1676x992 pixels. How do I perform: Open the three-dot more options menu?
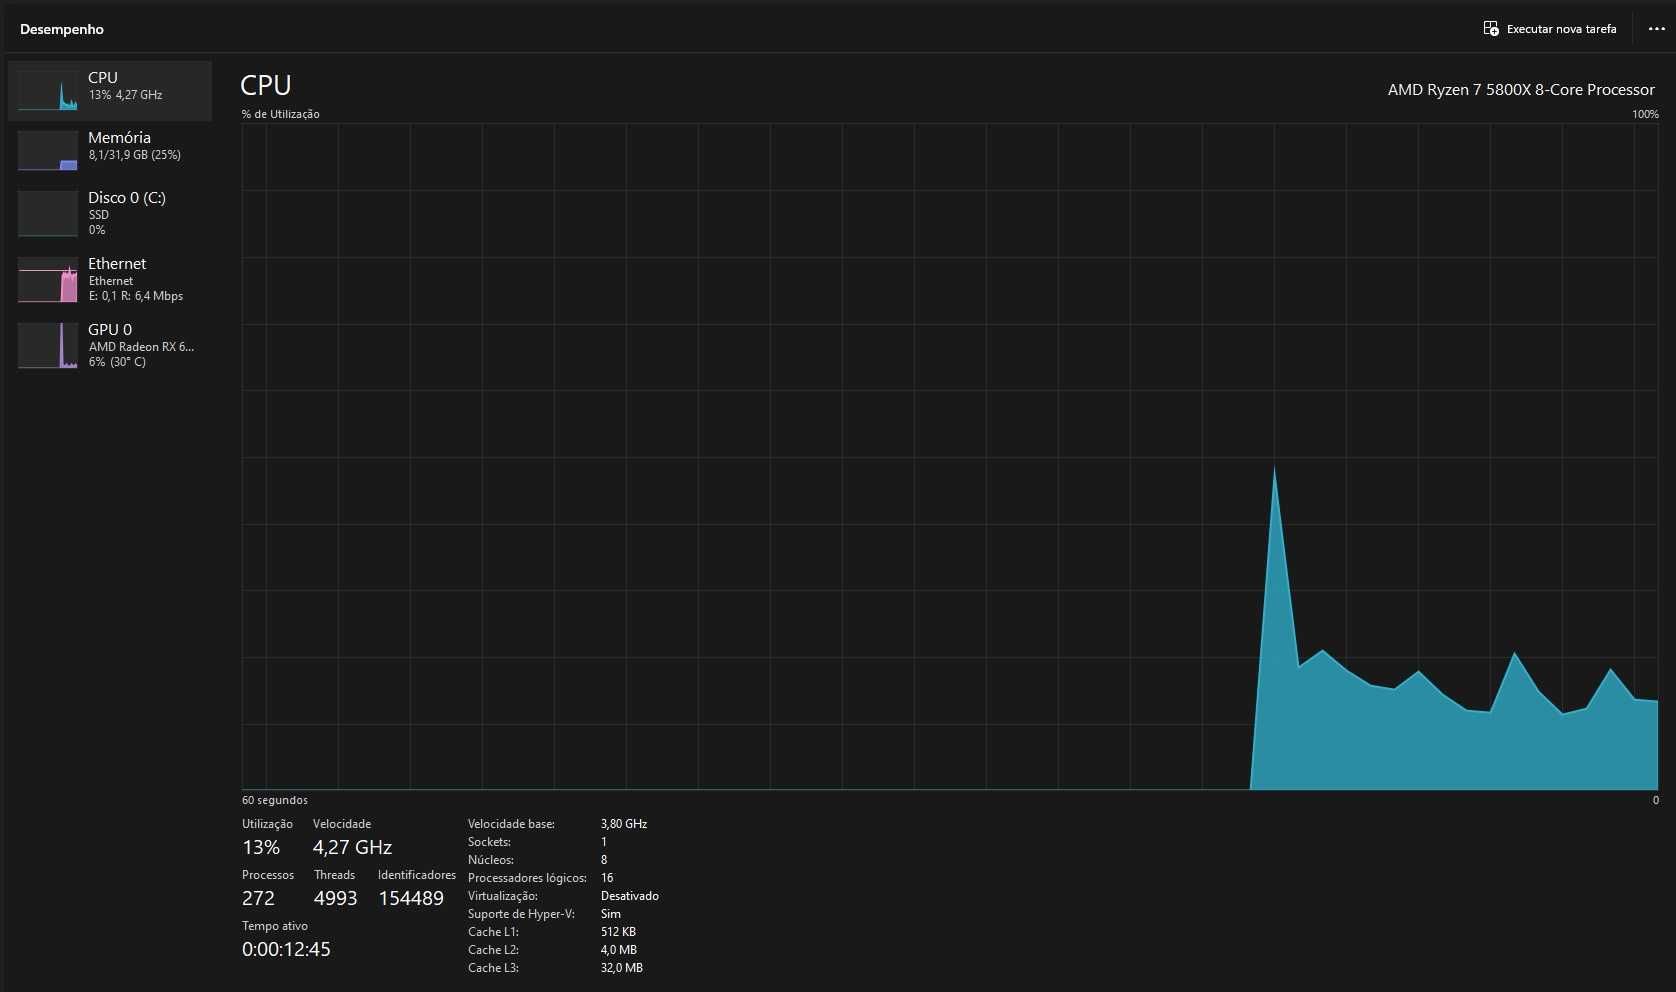click(1656, 29)
